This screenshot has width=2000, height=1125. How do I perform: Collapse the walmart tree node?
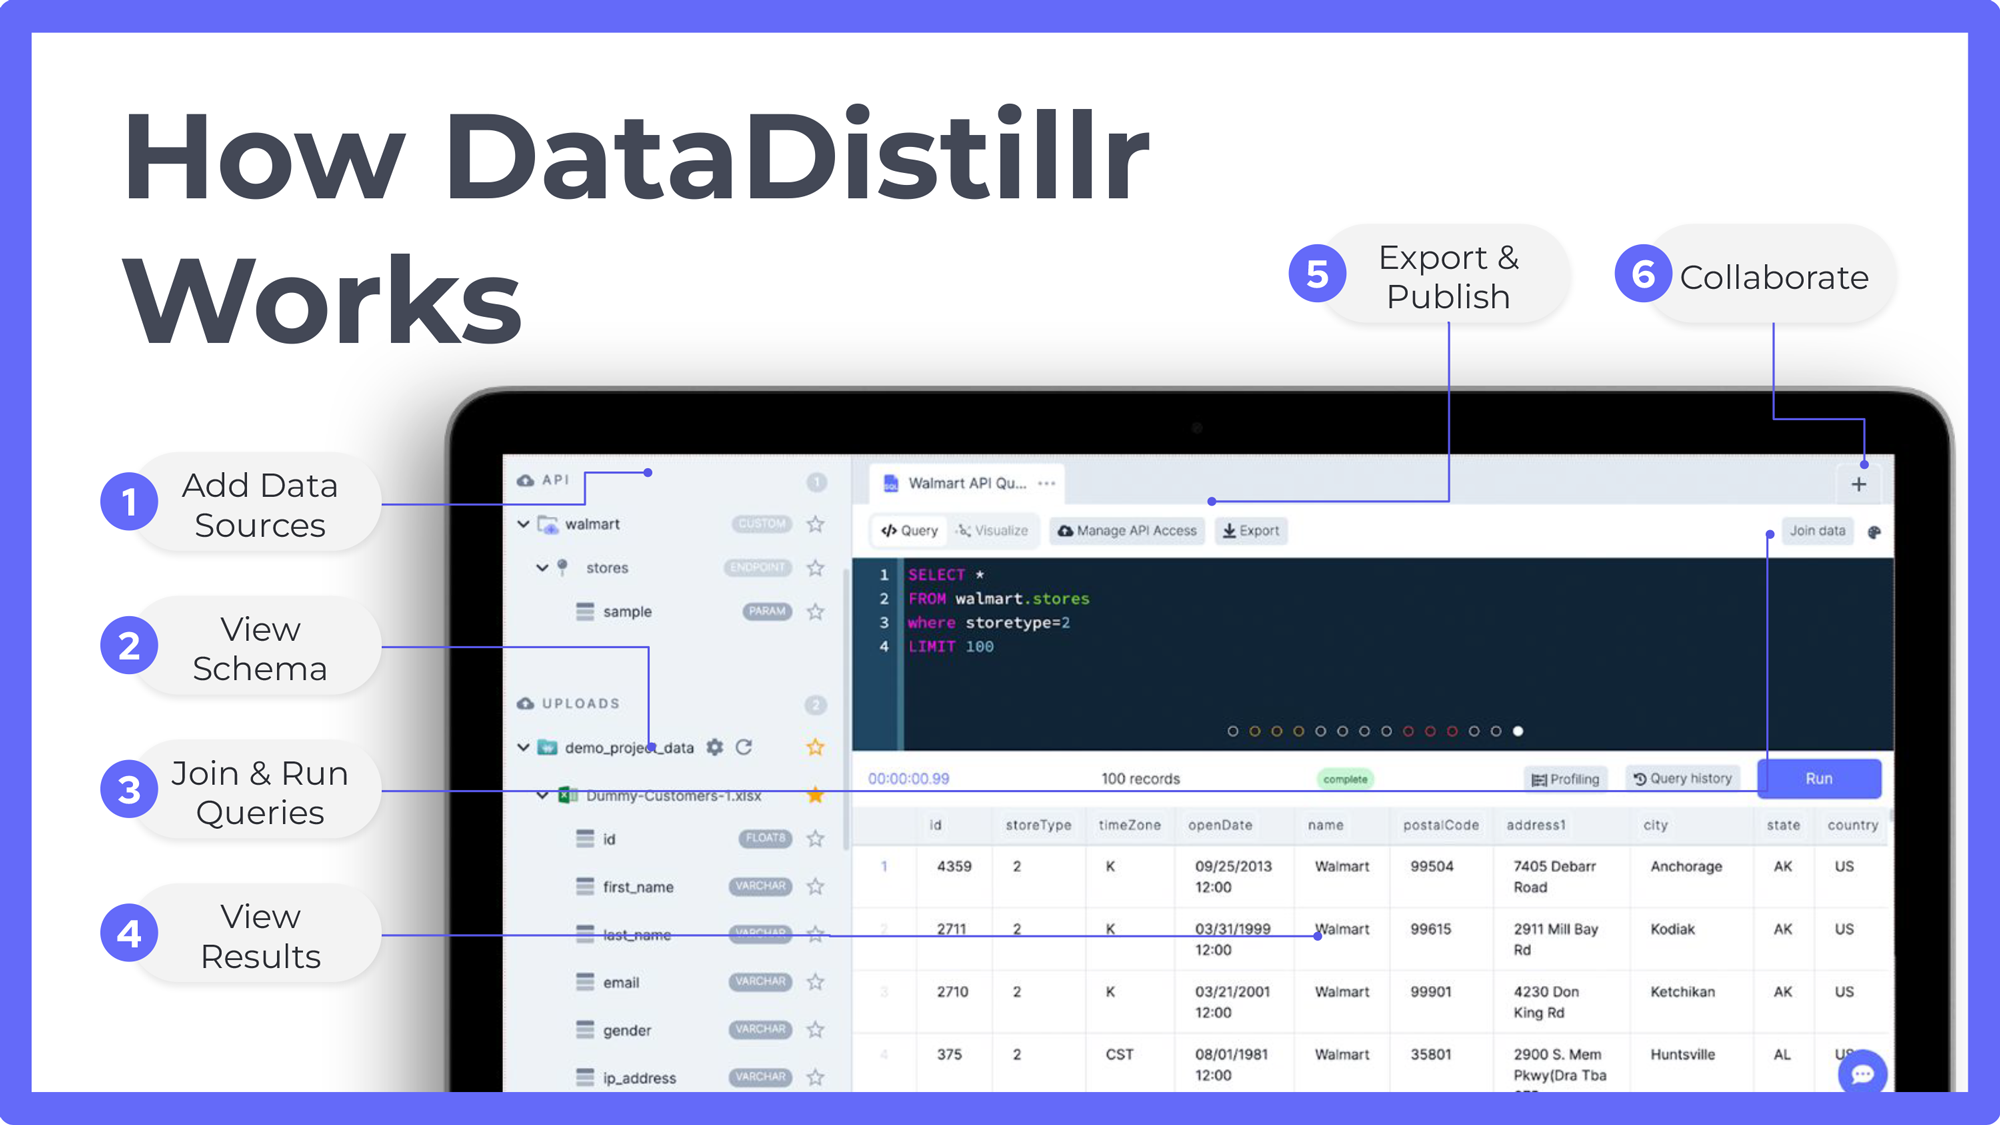(x=523, y=524)
